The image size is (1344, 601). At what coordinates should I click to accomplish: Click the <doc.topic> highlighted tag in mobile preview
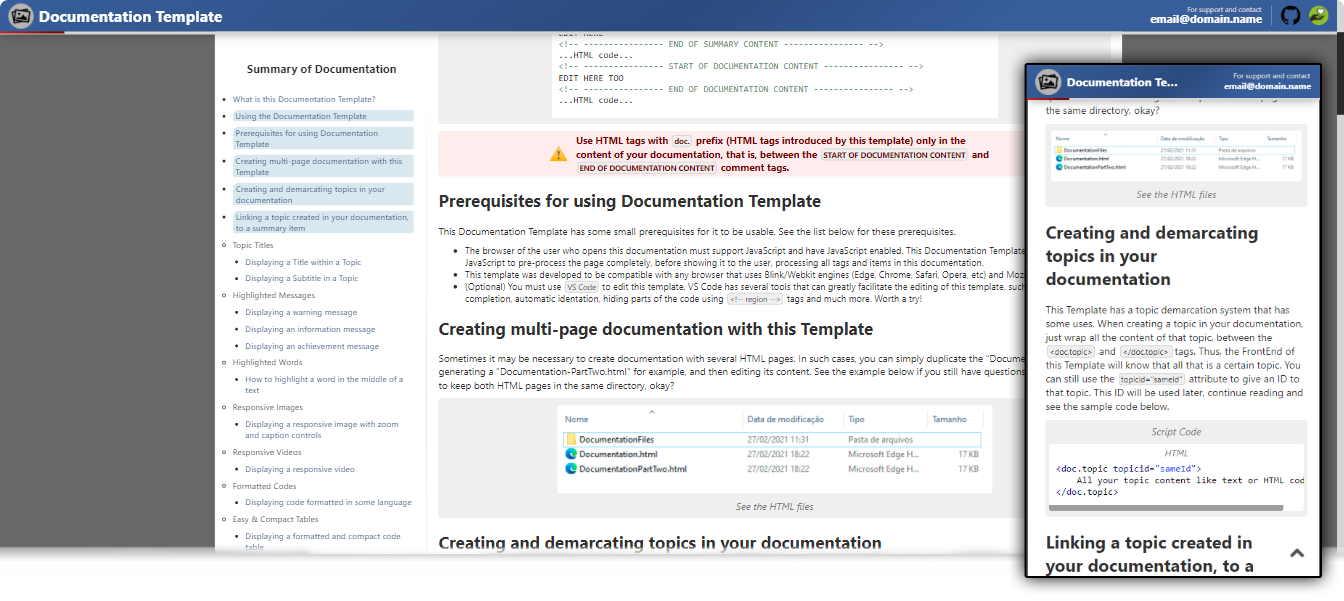(x=1069, y=352)
